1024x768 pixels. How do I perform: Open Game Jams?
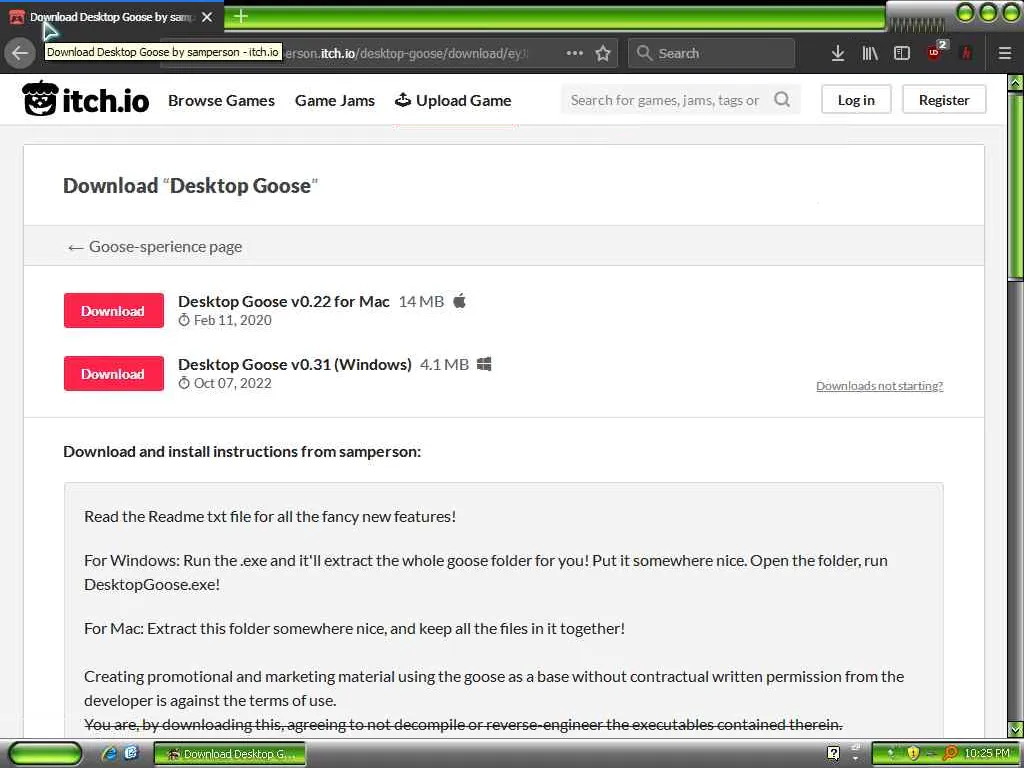(334, 101)
